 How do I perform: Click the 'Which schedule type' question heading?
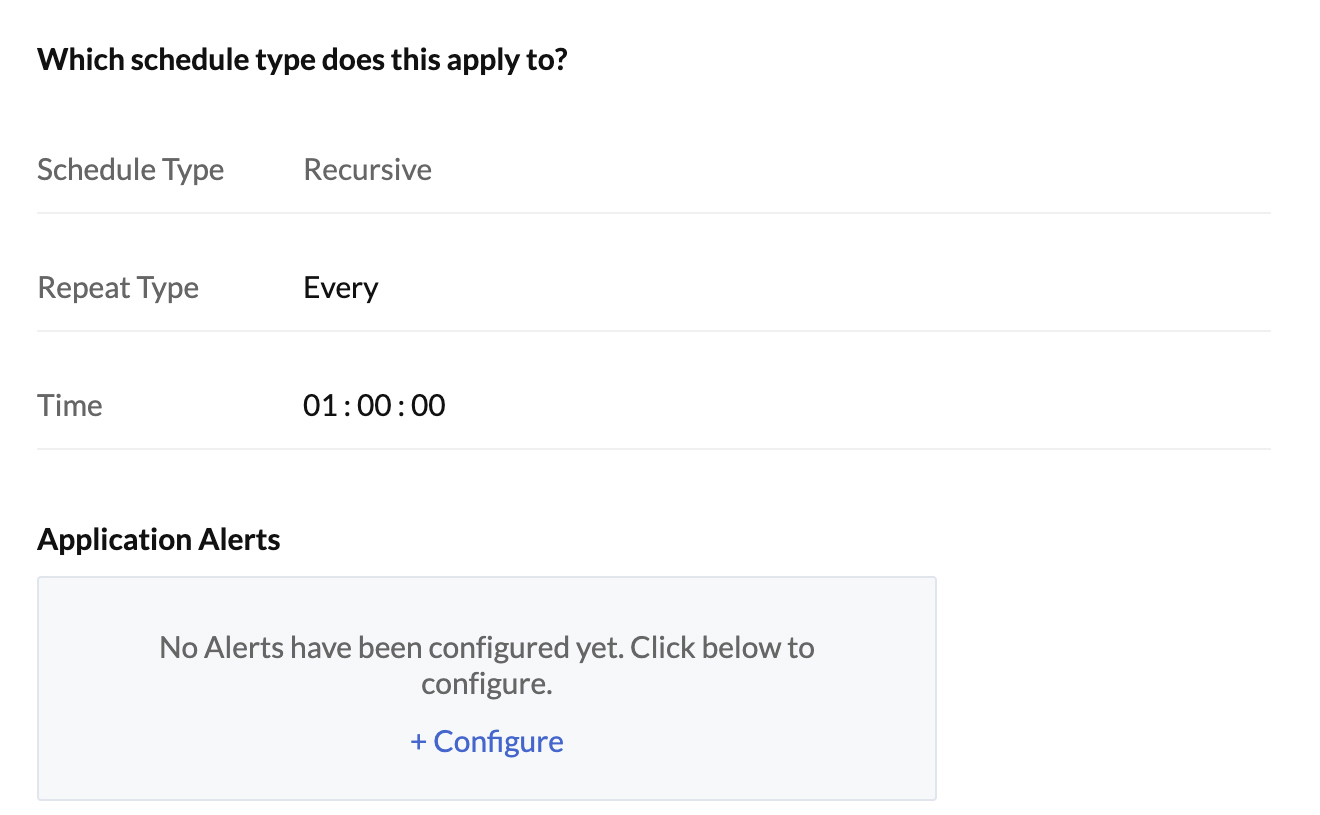pos(302,60)
